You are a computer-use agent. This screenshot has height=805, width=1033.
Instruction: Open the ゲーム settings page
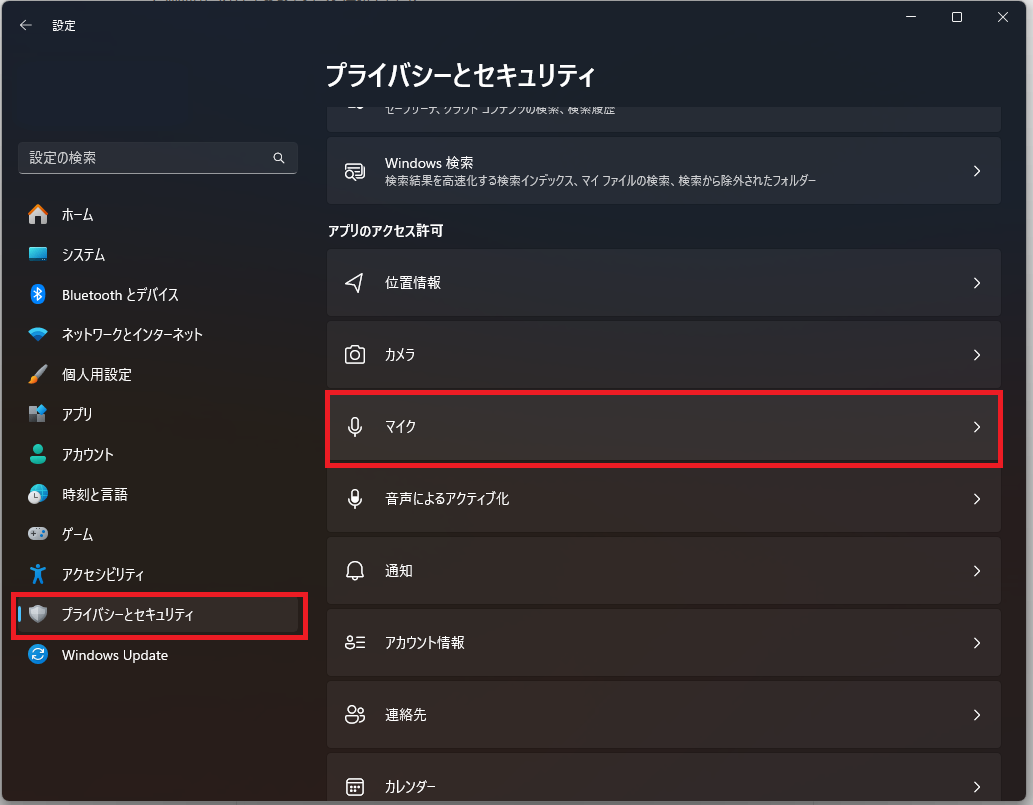pos(157,534)
